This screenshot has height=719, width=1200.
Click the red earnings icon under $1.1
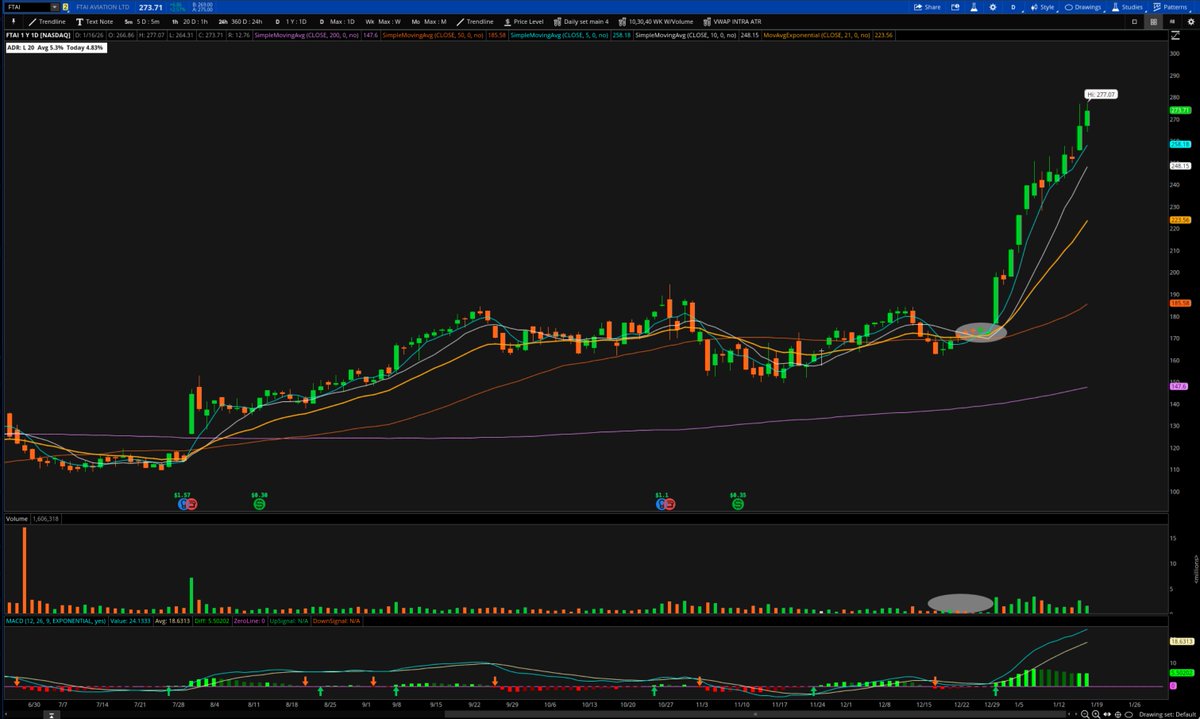(669, 505)
